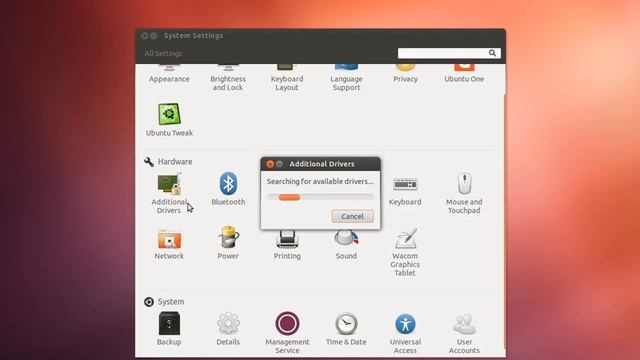Click the search magnifier icon
Viewport: 640px width, 360px height.
[x=492, y=53]
